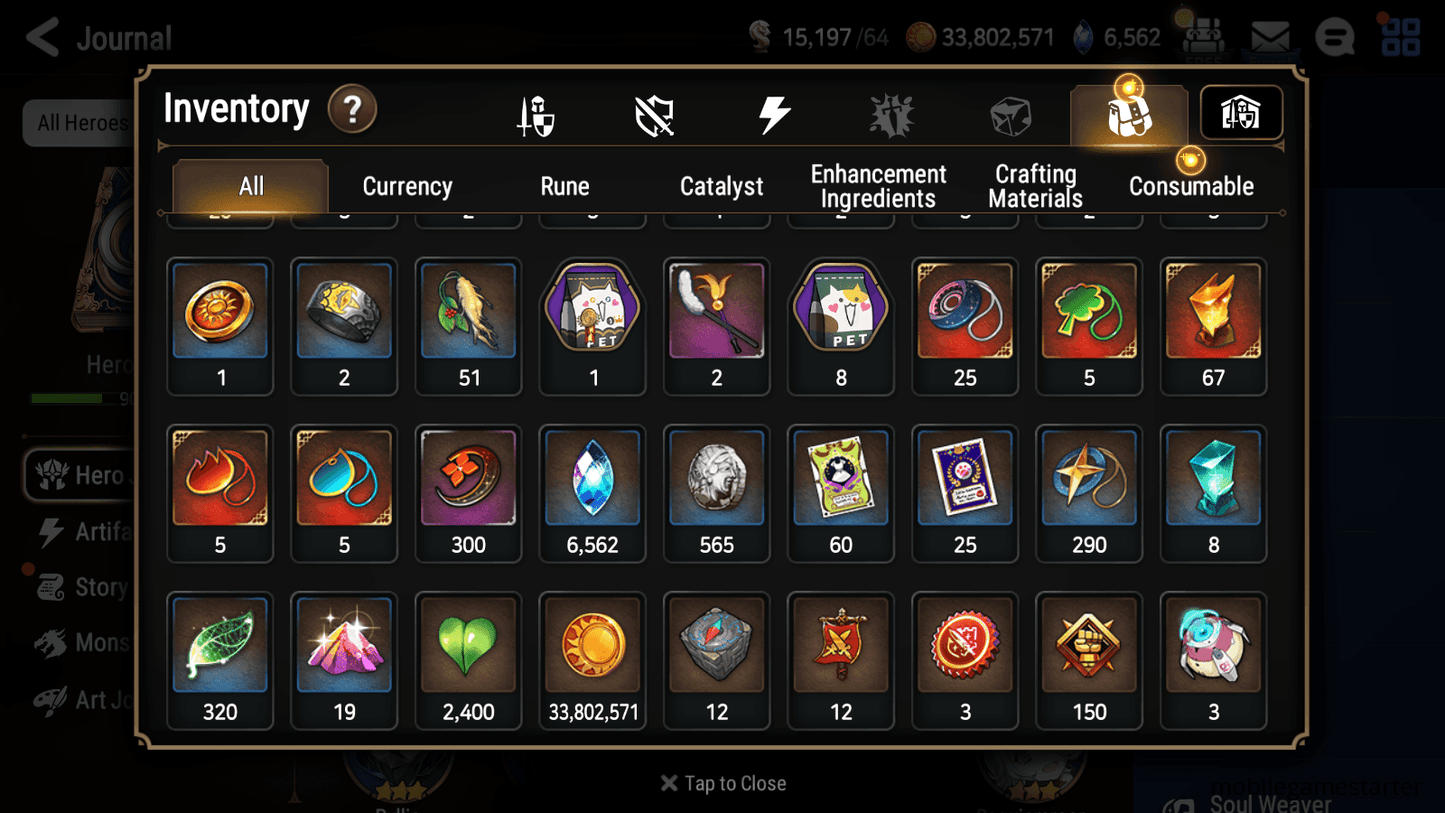Open the storage house icon button
The height and width of the screenshot is (813, 1445).
(x=1241, y=113)
